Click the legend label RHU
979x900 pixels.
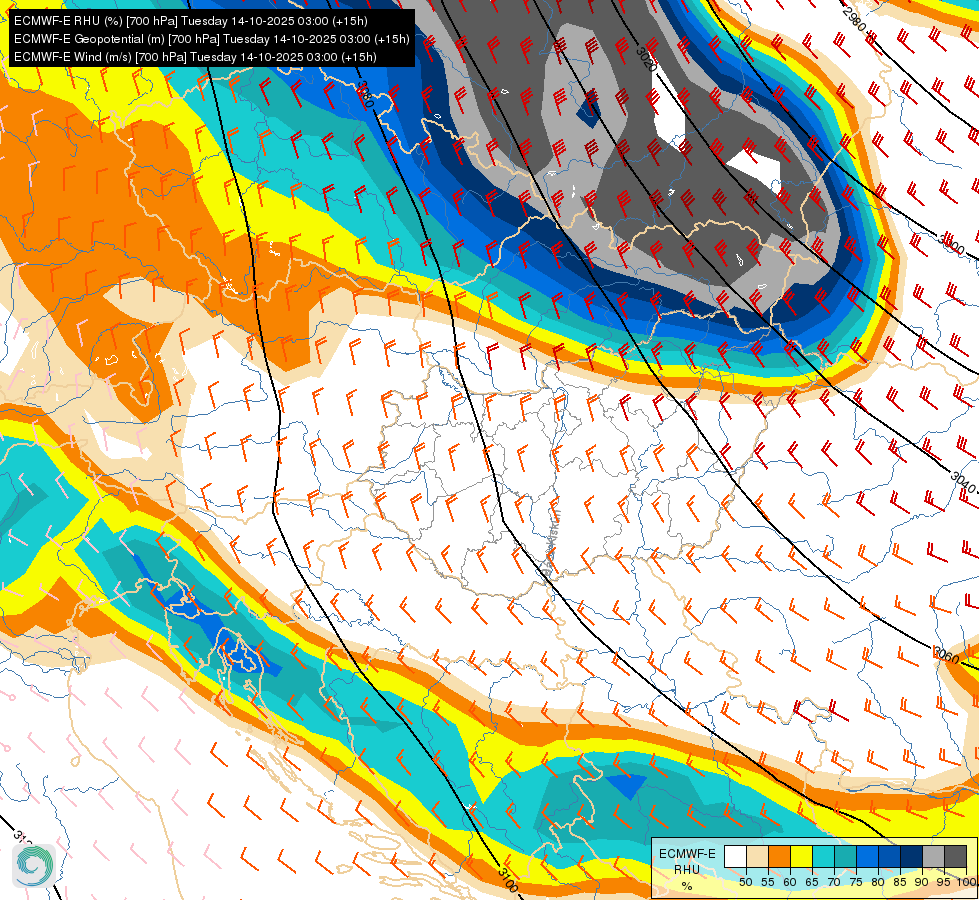tap(687, 869)
